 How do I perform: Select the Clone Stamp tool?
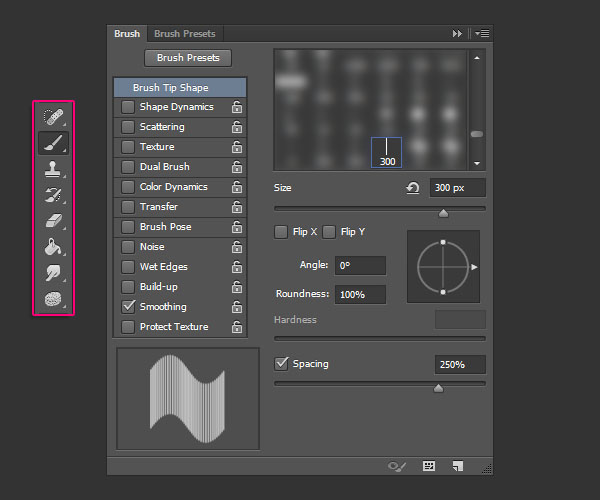pyautogui.click(x=52, y=170)
